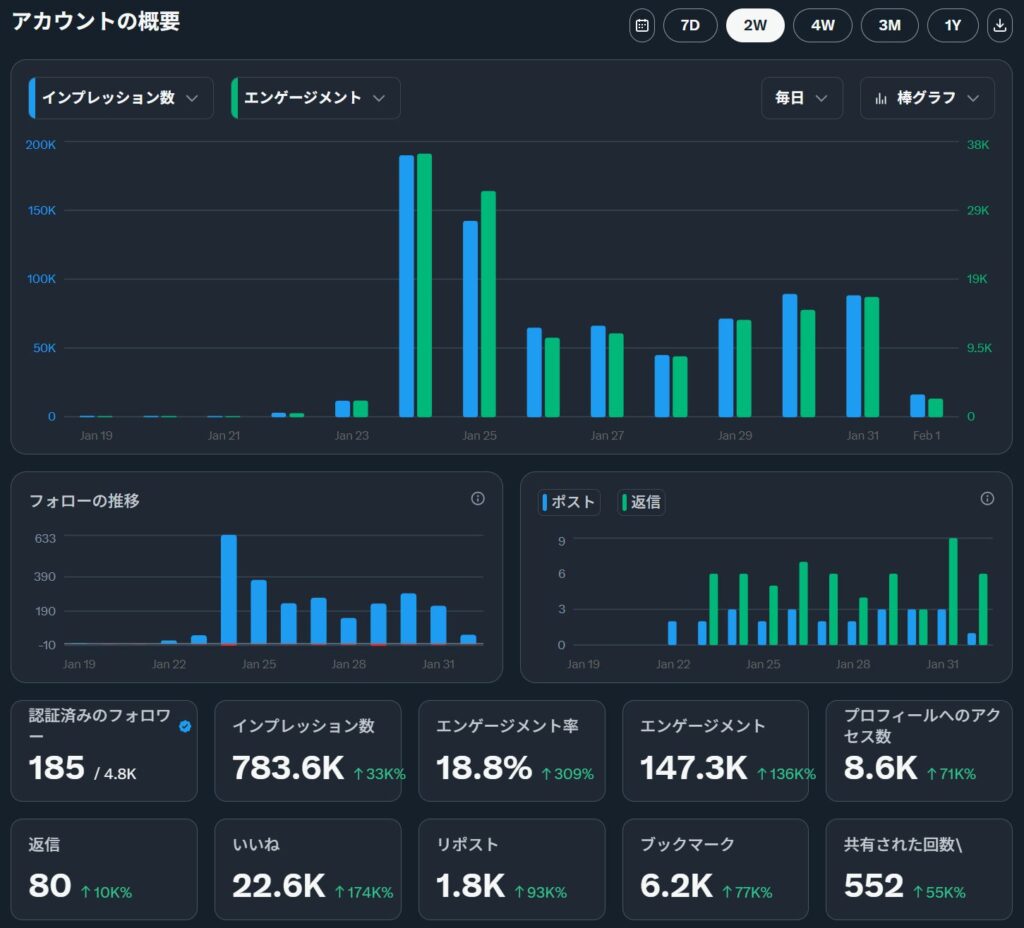Click the download export icon
The height and width of the screenshot is (928, 1024).
point(999,25)
